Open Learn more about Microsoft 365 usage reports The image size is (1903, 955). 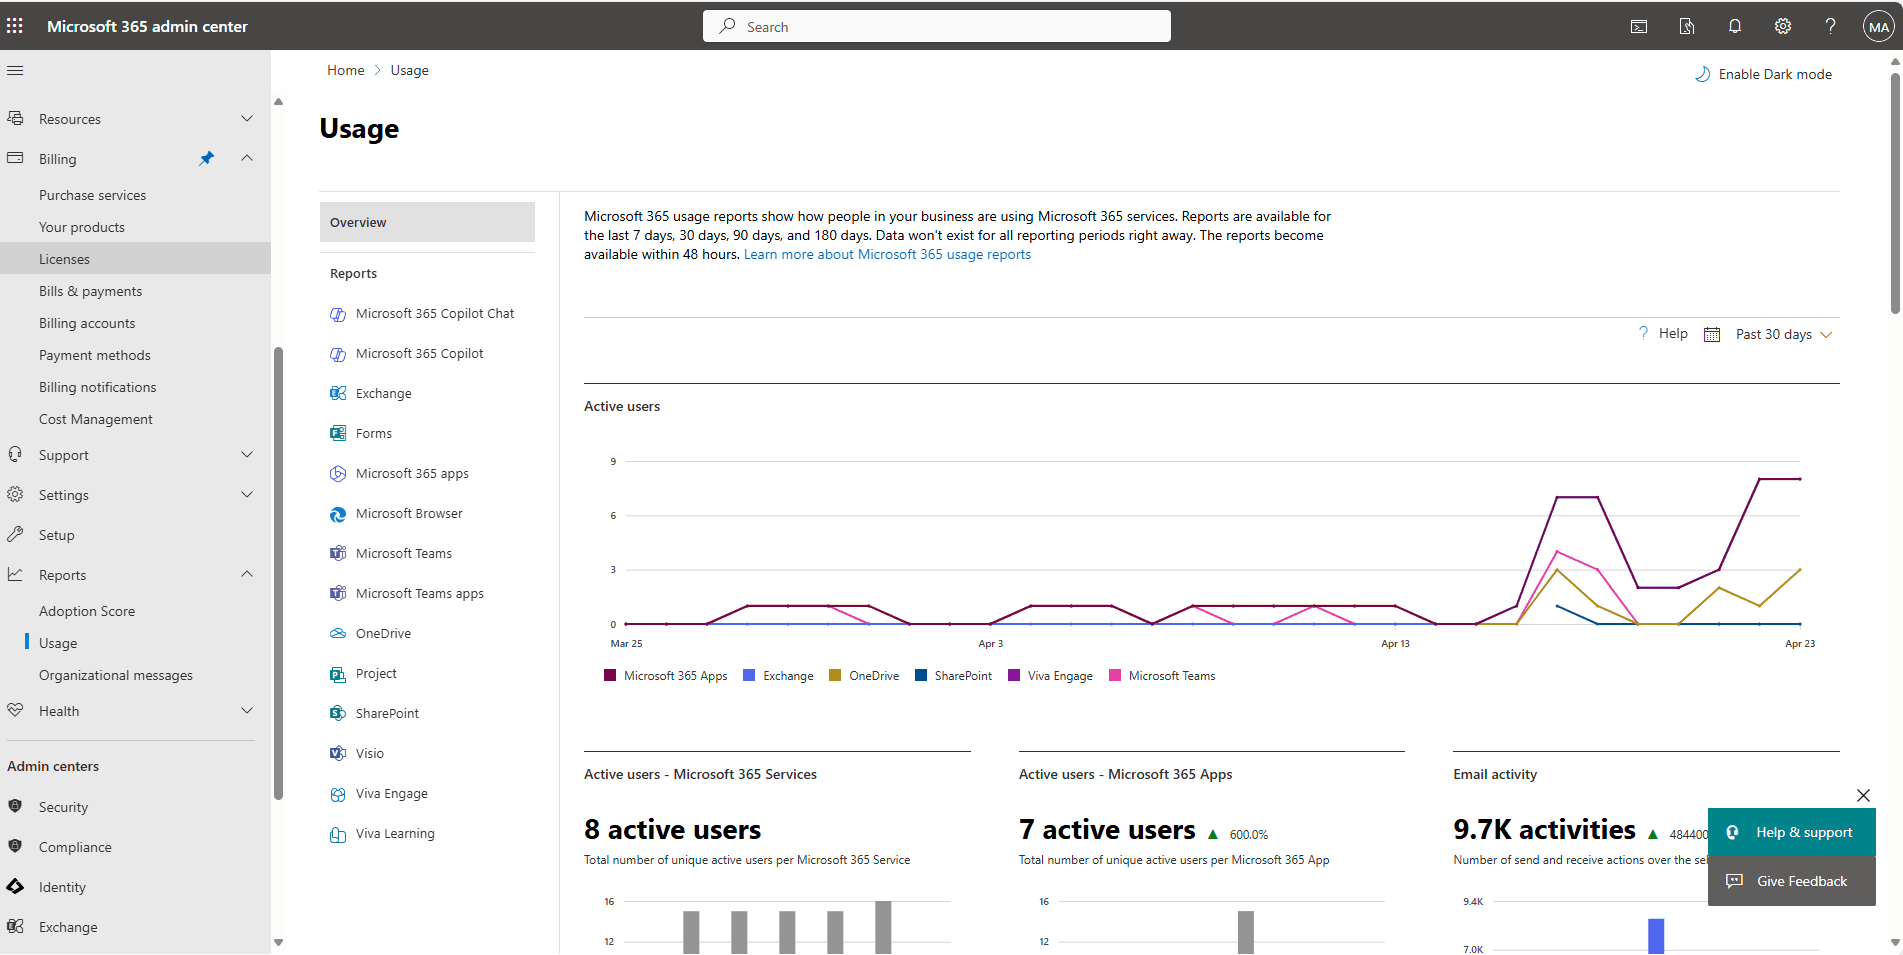click(886, 254)
